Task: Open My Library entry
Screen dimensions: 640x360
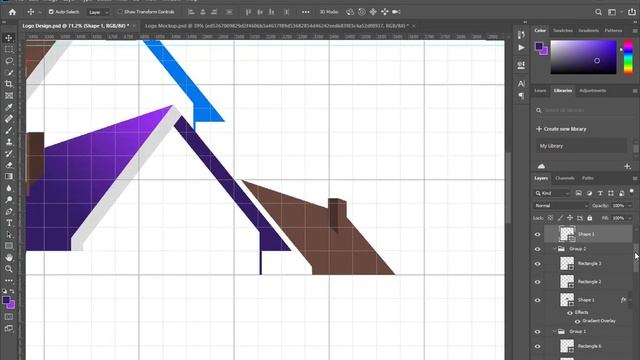Action: [581, 146]
